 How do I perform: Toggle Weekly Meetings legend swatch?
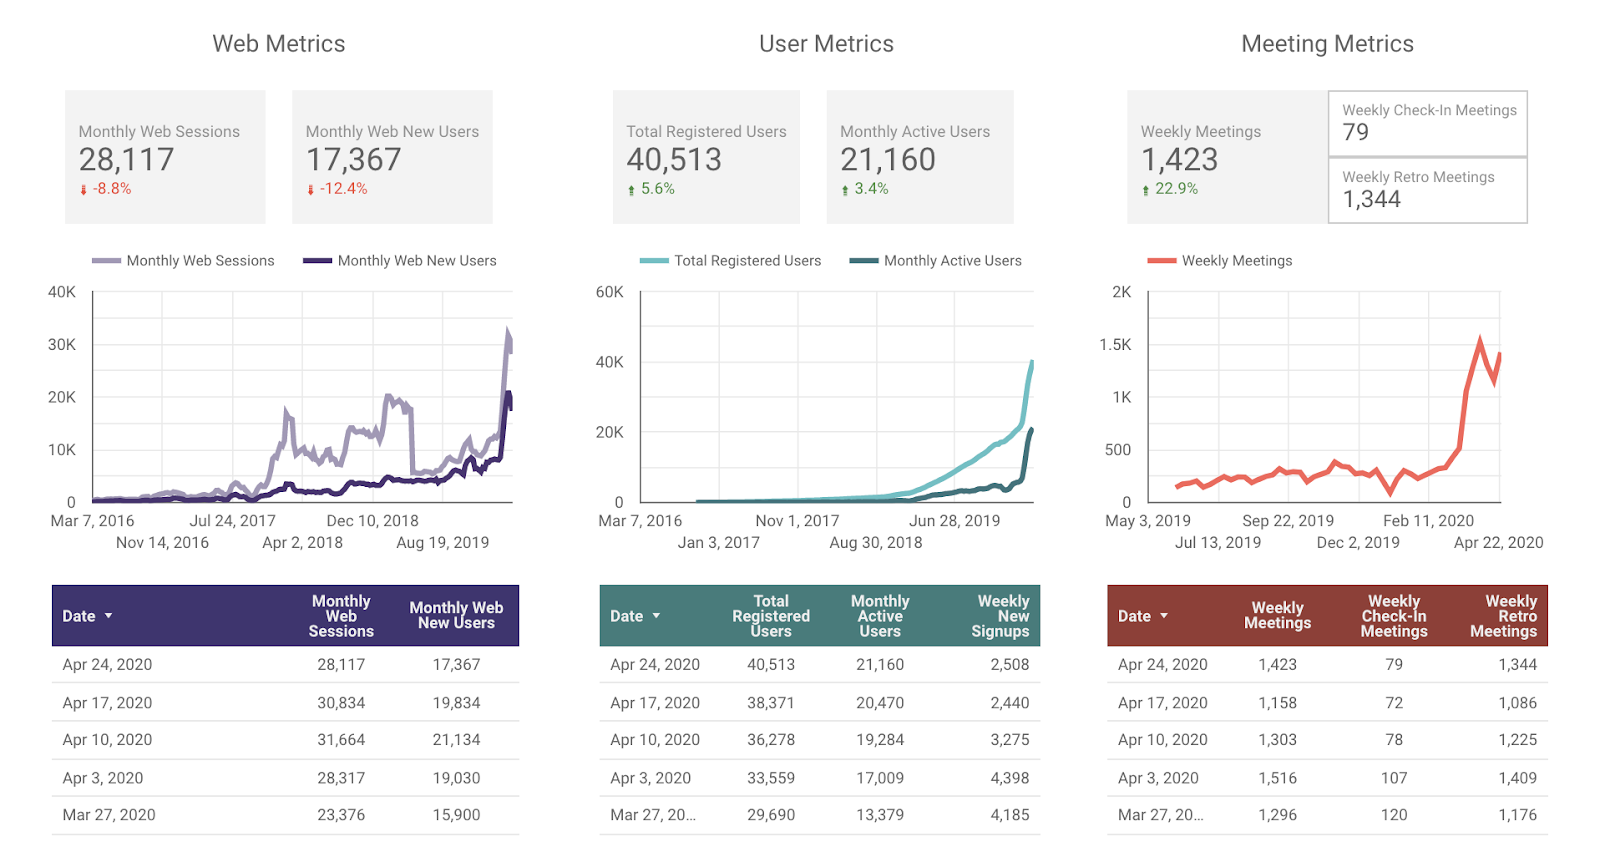click(1162, 261)
